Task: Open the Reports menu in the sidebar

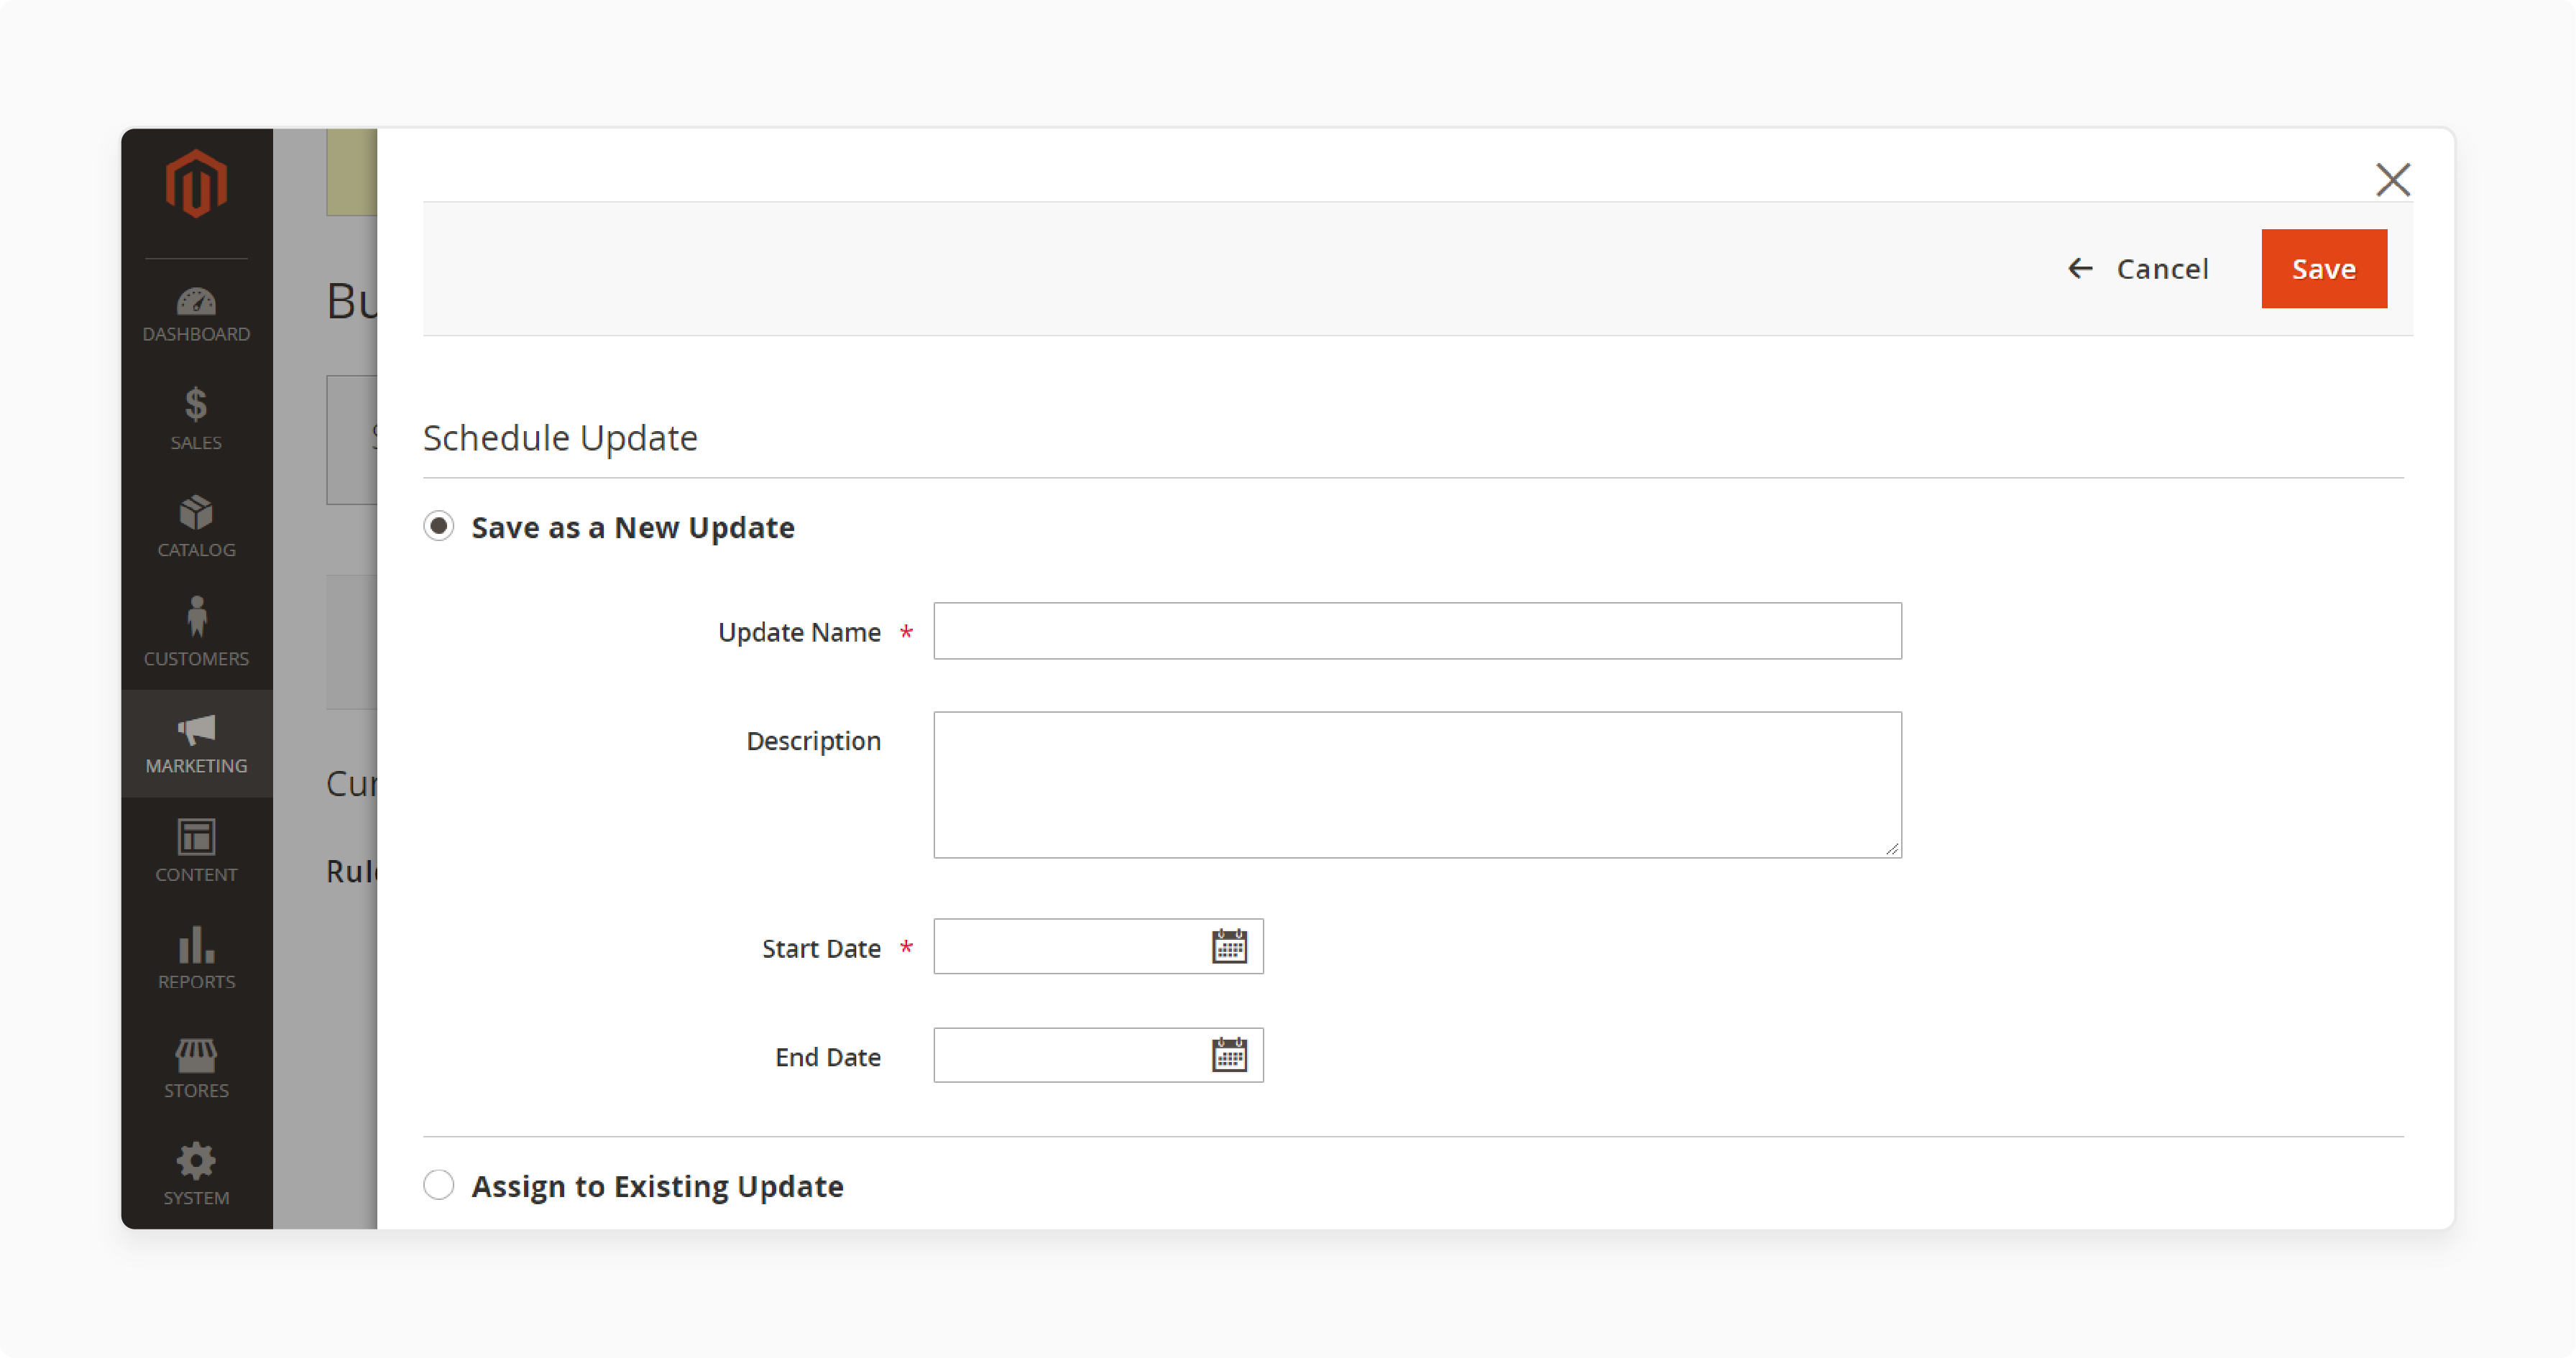Action: pos(196,959)
